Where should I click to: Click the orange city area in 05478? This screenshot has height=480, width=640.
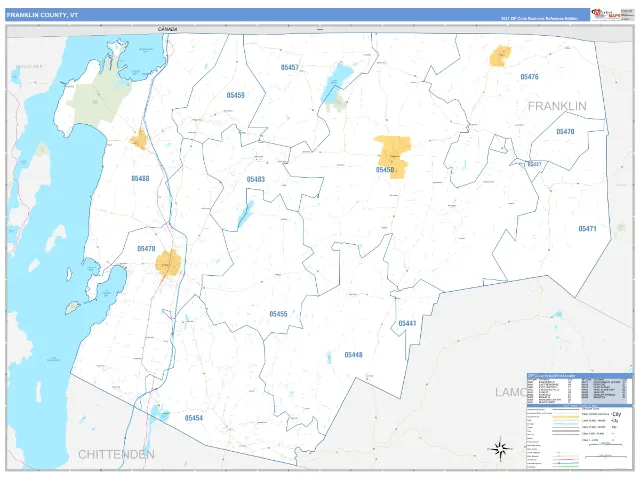[x=168, y=264]
